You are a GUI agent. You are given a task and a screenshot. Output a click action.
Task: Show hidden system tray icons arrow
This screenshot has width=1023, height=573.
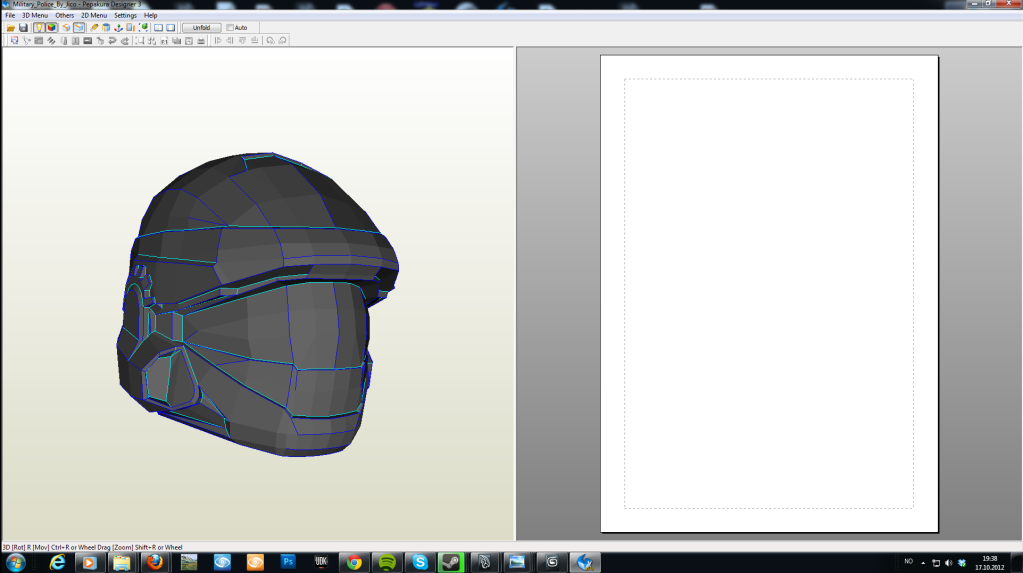pos(923,563)
